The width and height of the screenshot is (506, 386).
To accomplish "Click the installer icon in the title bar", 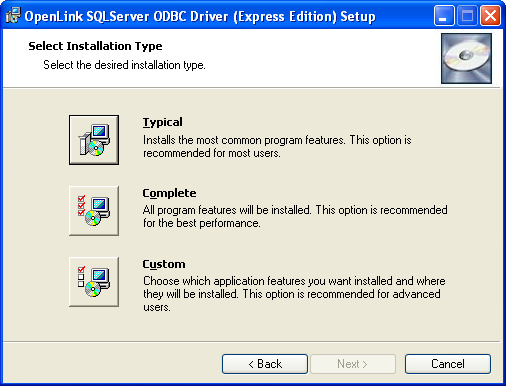I will click(x=13, y=15).
